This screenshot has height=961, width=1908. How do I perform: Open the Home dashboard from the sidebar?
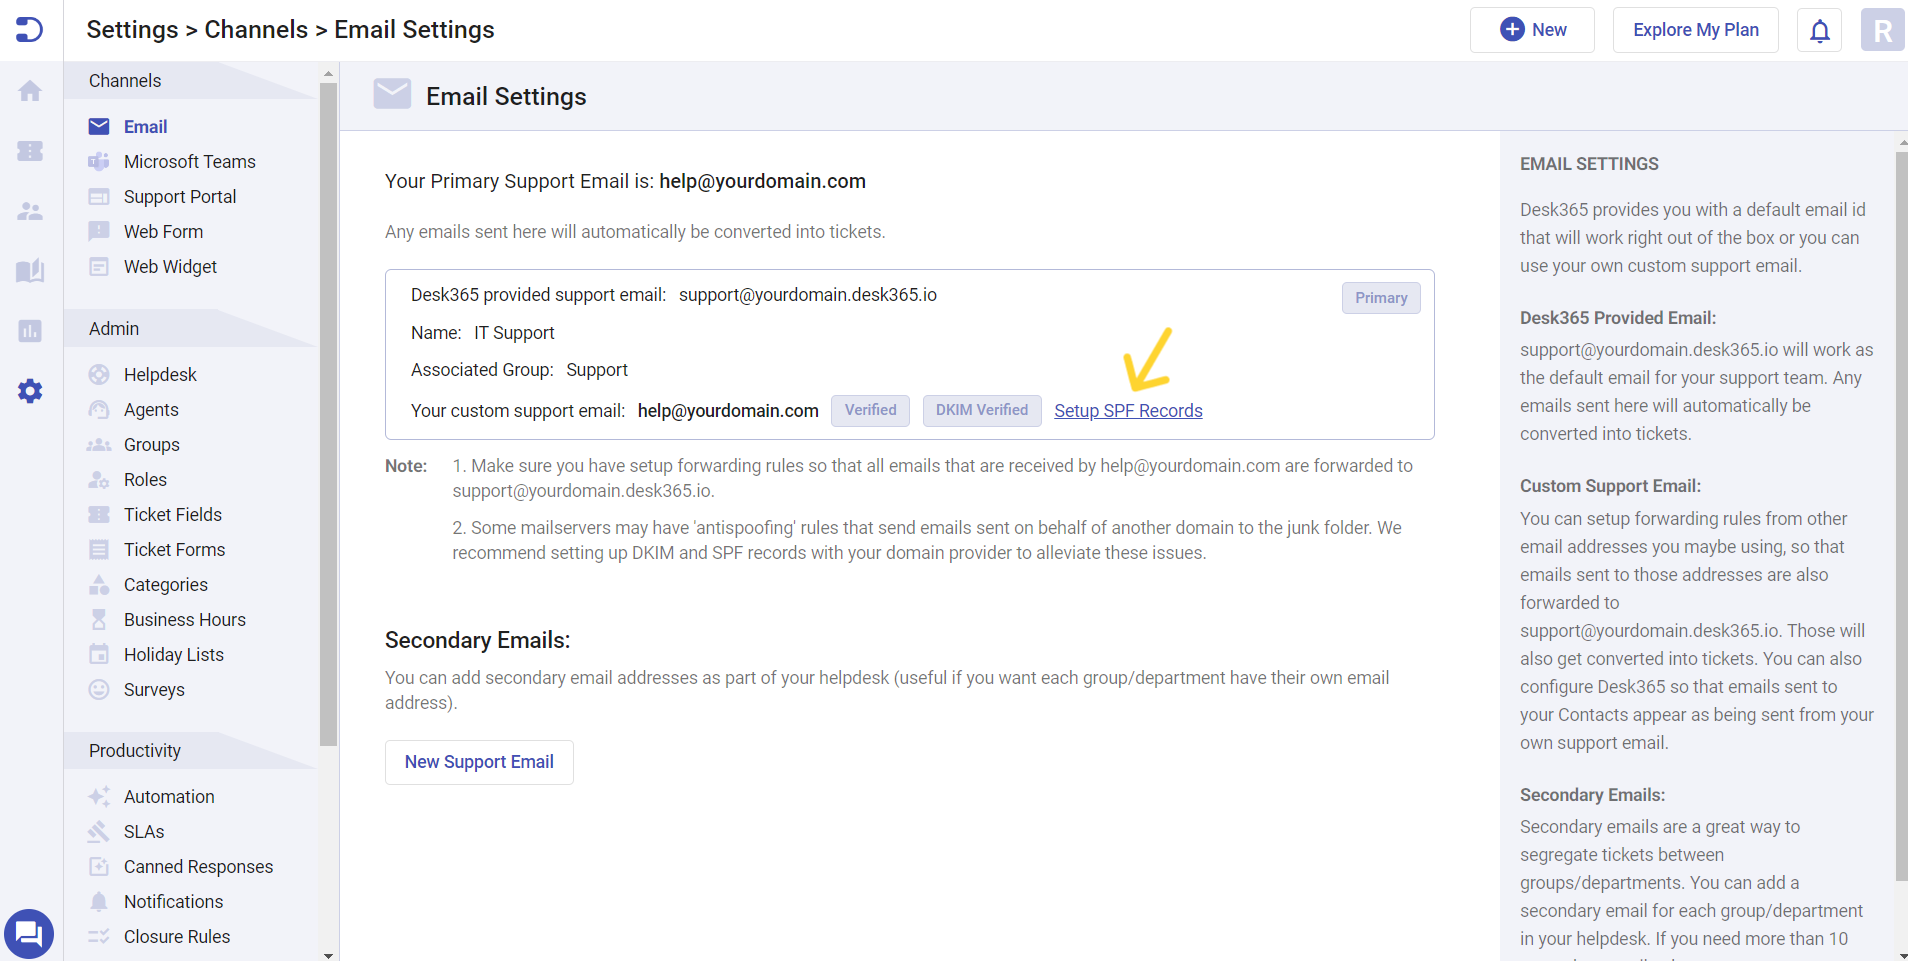pyautogui.click(x=30, y=91)
